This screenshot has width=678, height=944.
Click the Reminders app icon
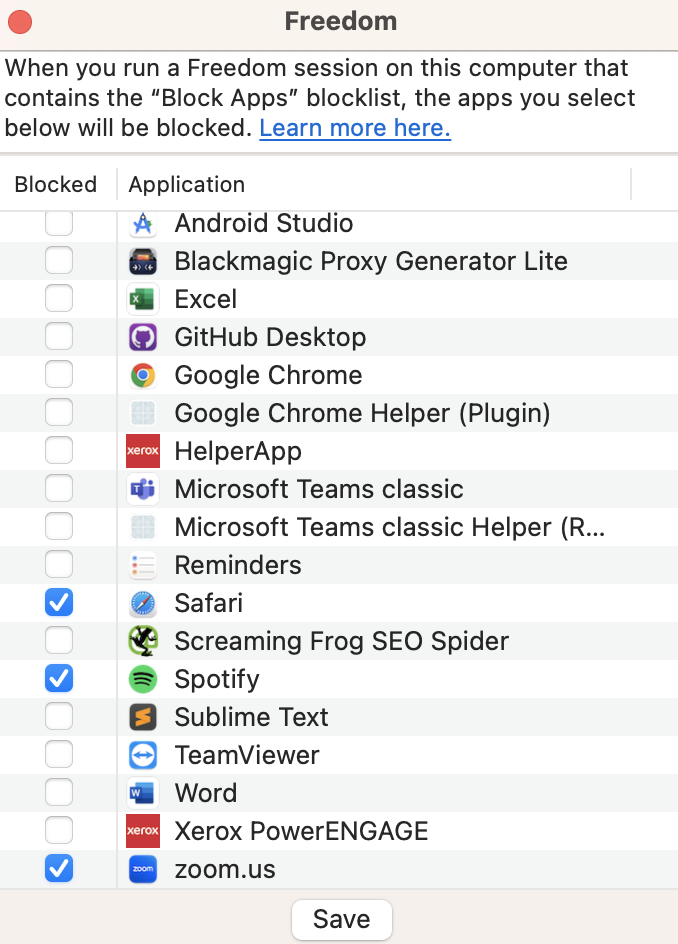143,565
